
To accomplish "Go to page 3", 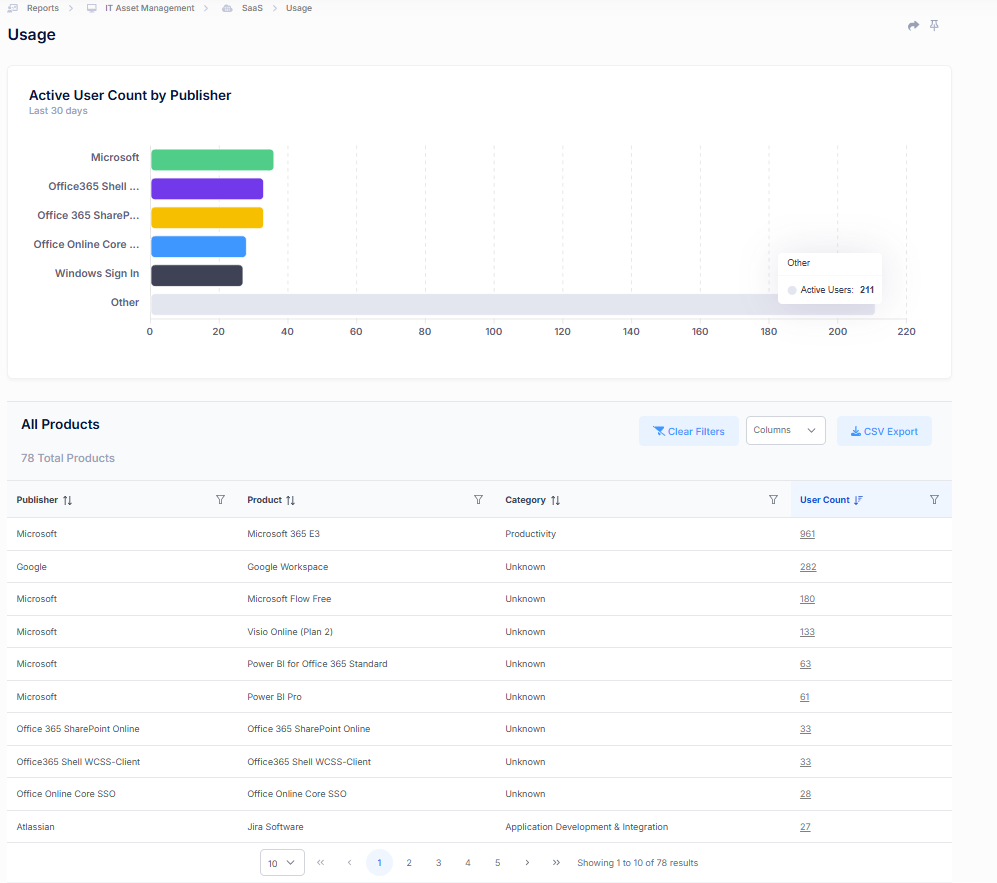I will [438, 863].
